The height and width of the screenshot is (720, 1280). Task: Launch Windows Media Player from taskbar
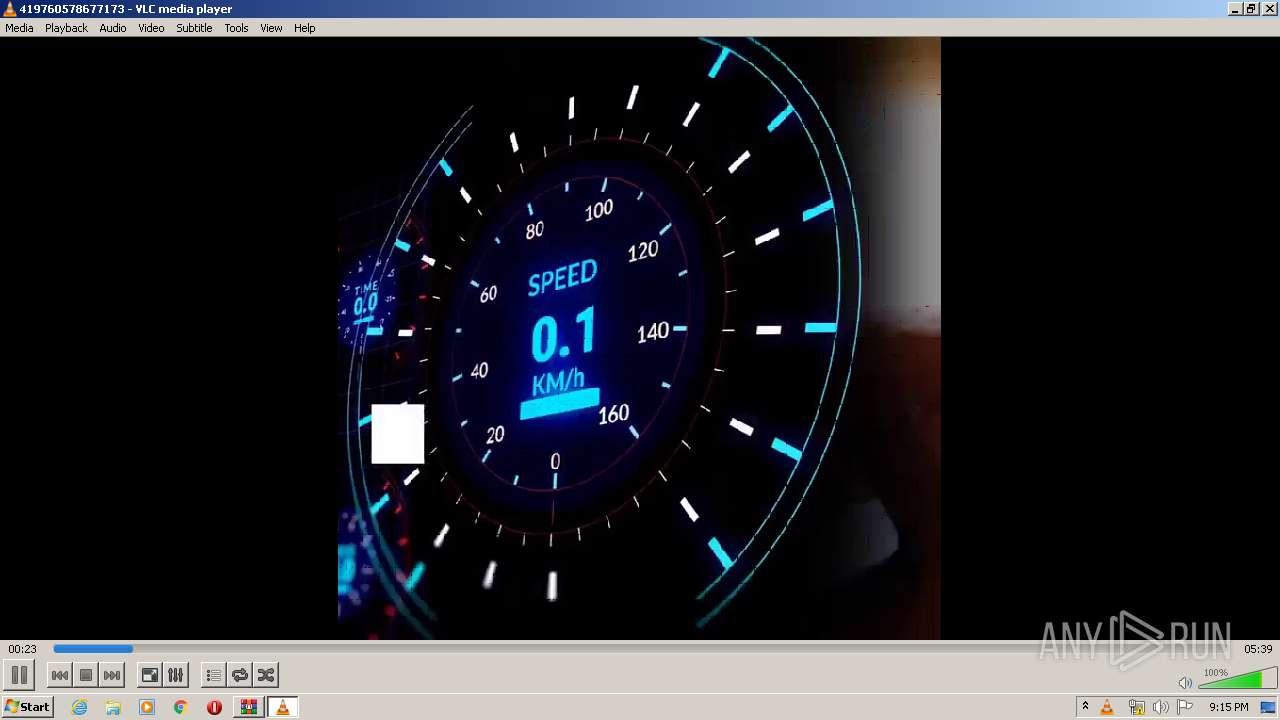(x=147, y=707)
